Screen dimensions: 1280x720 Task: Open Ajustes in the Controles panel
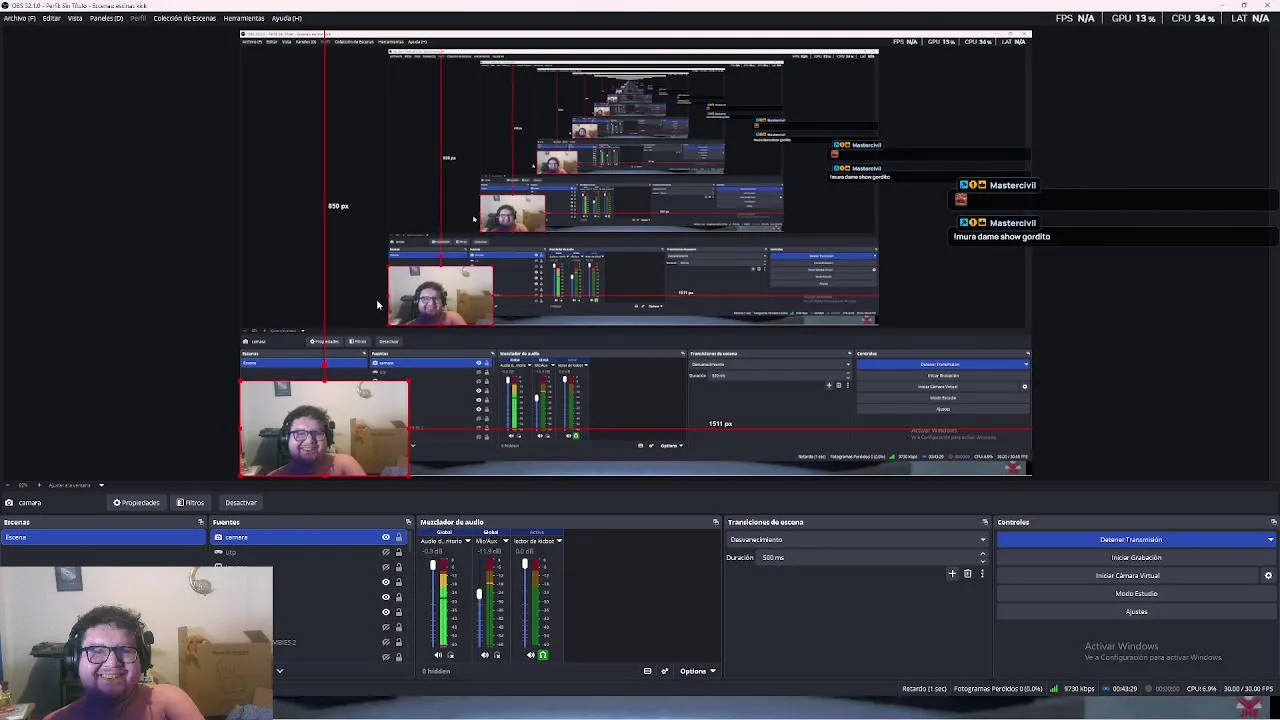click(x=1136, y=612)
